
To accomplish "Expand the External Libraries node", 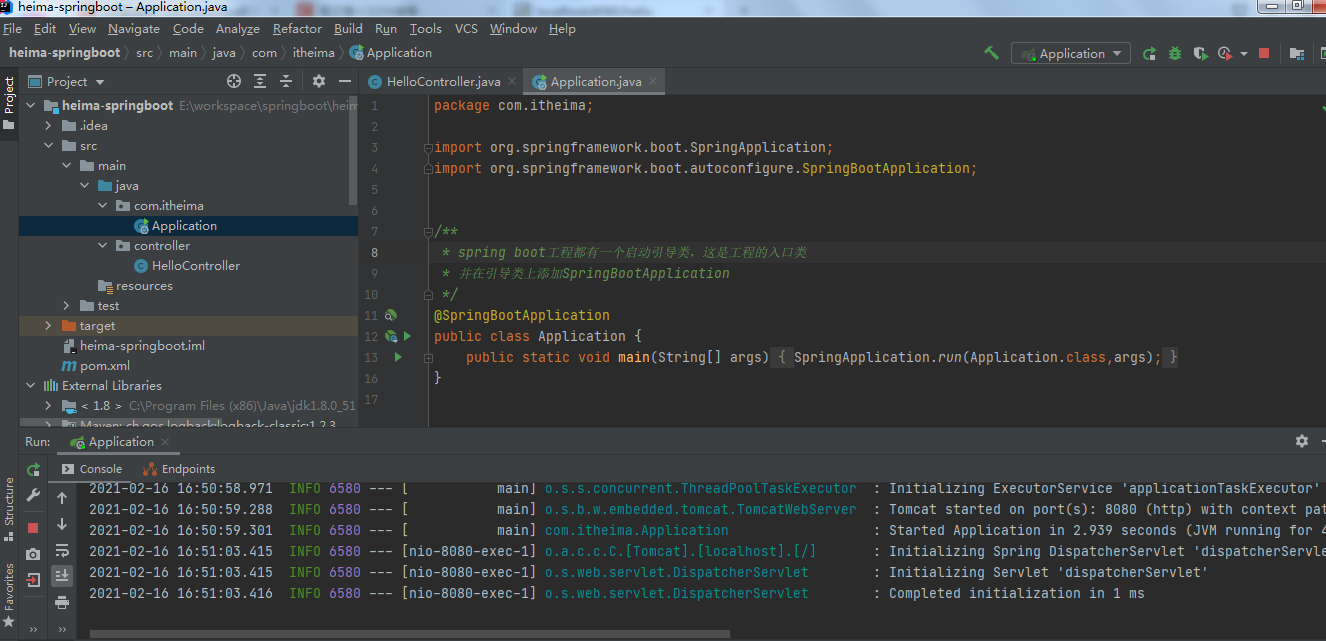I will 30,385.
